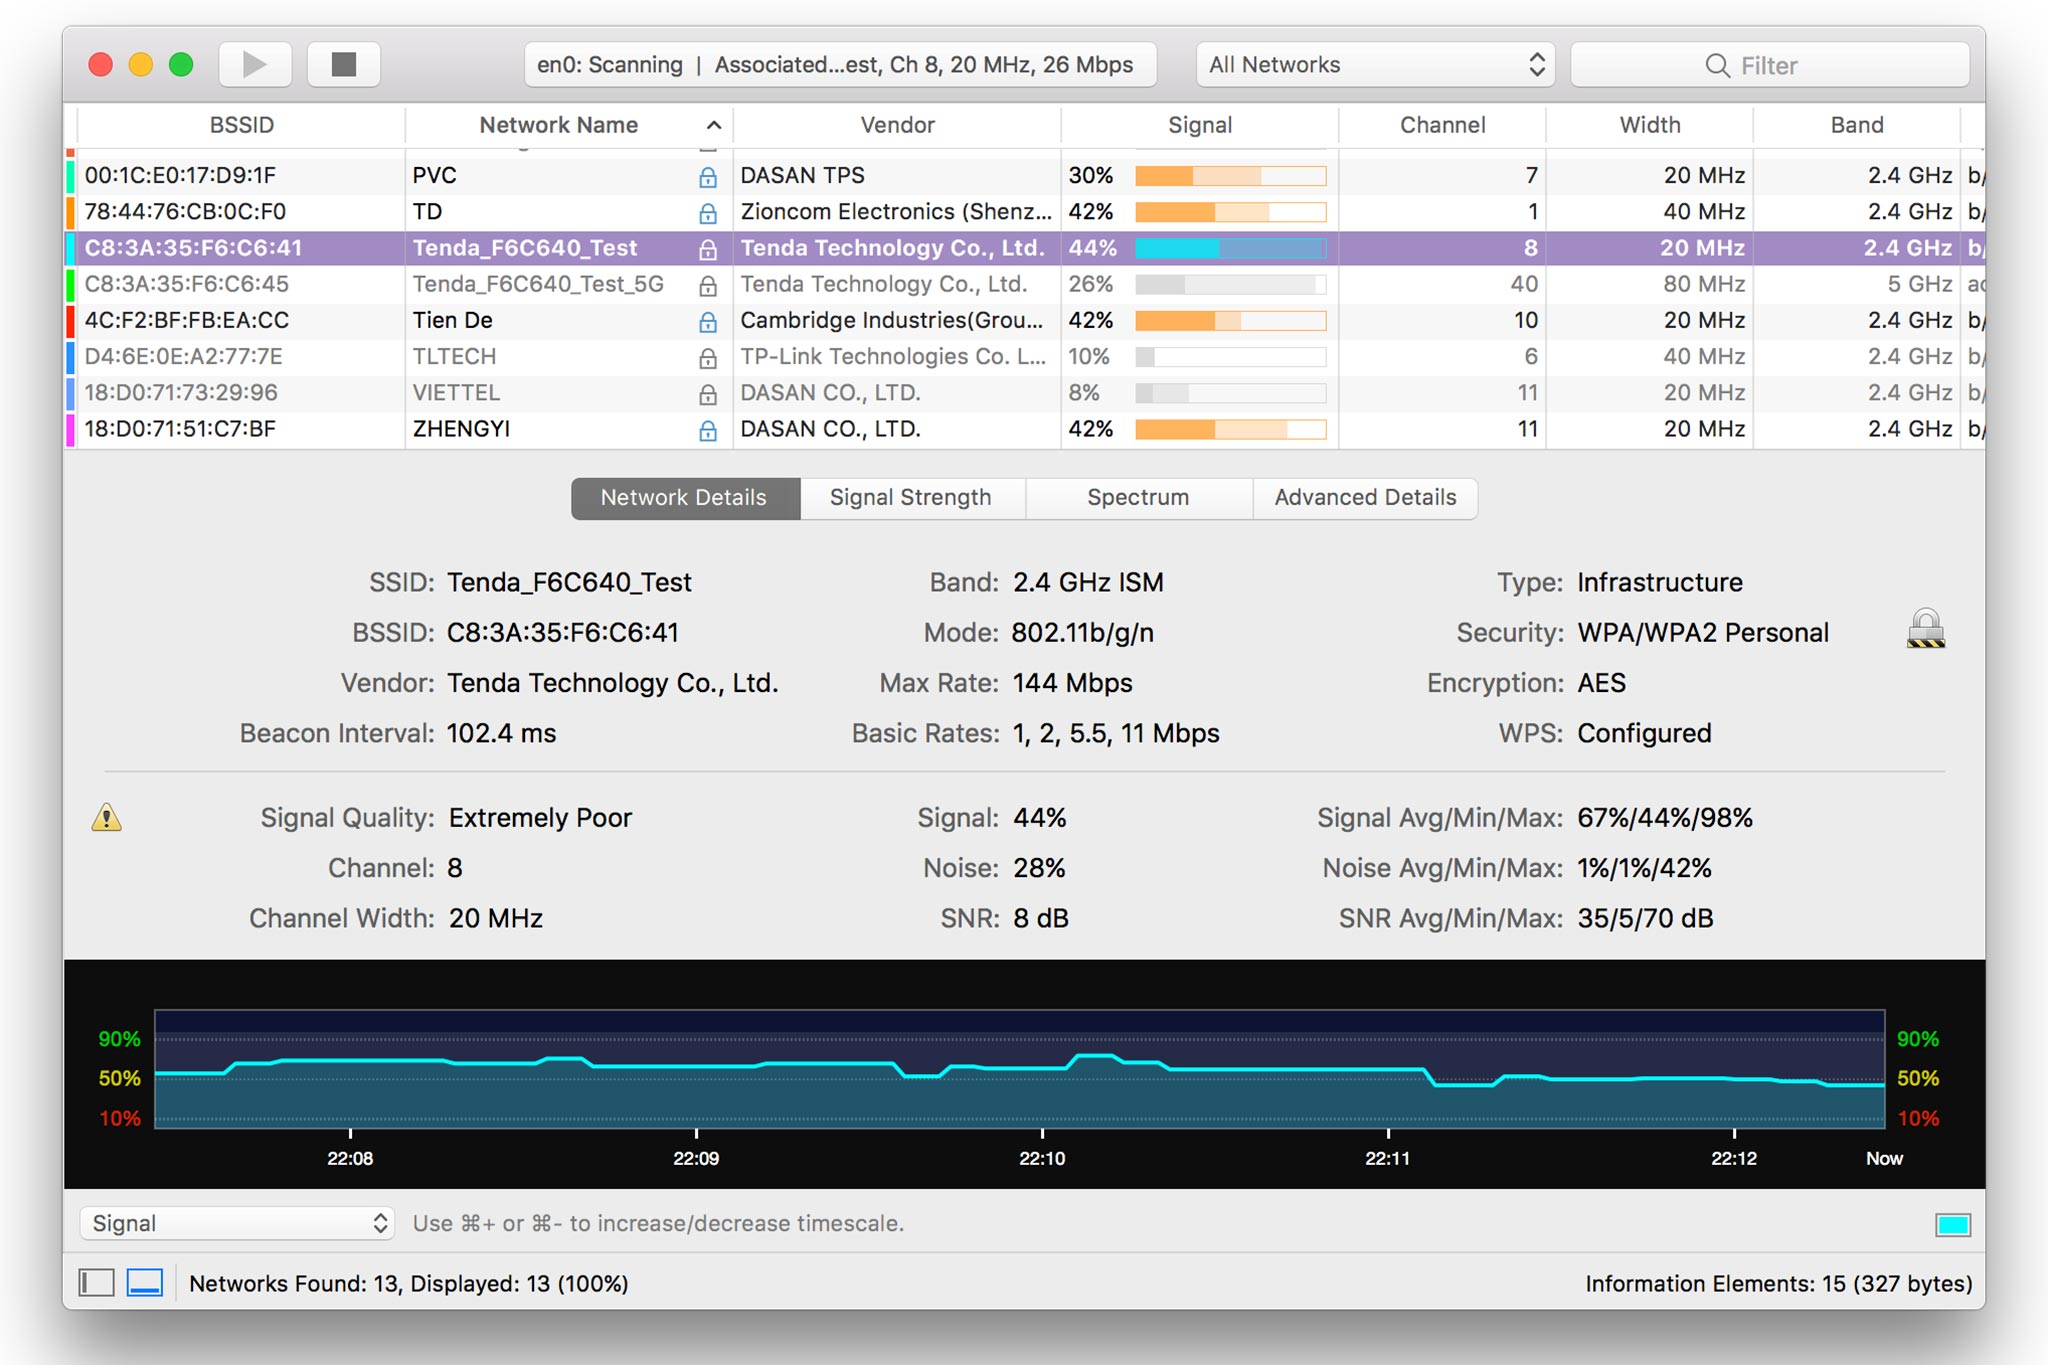
Task: Click the signal quality warning triangle icon
Action: (106, 818)
